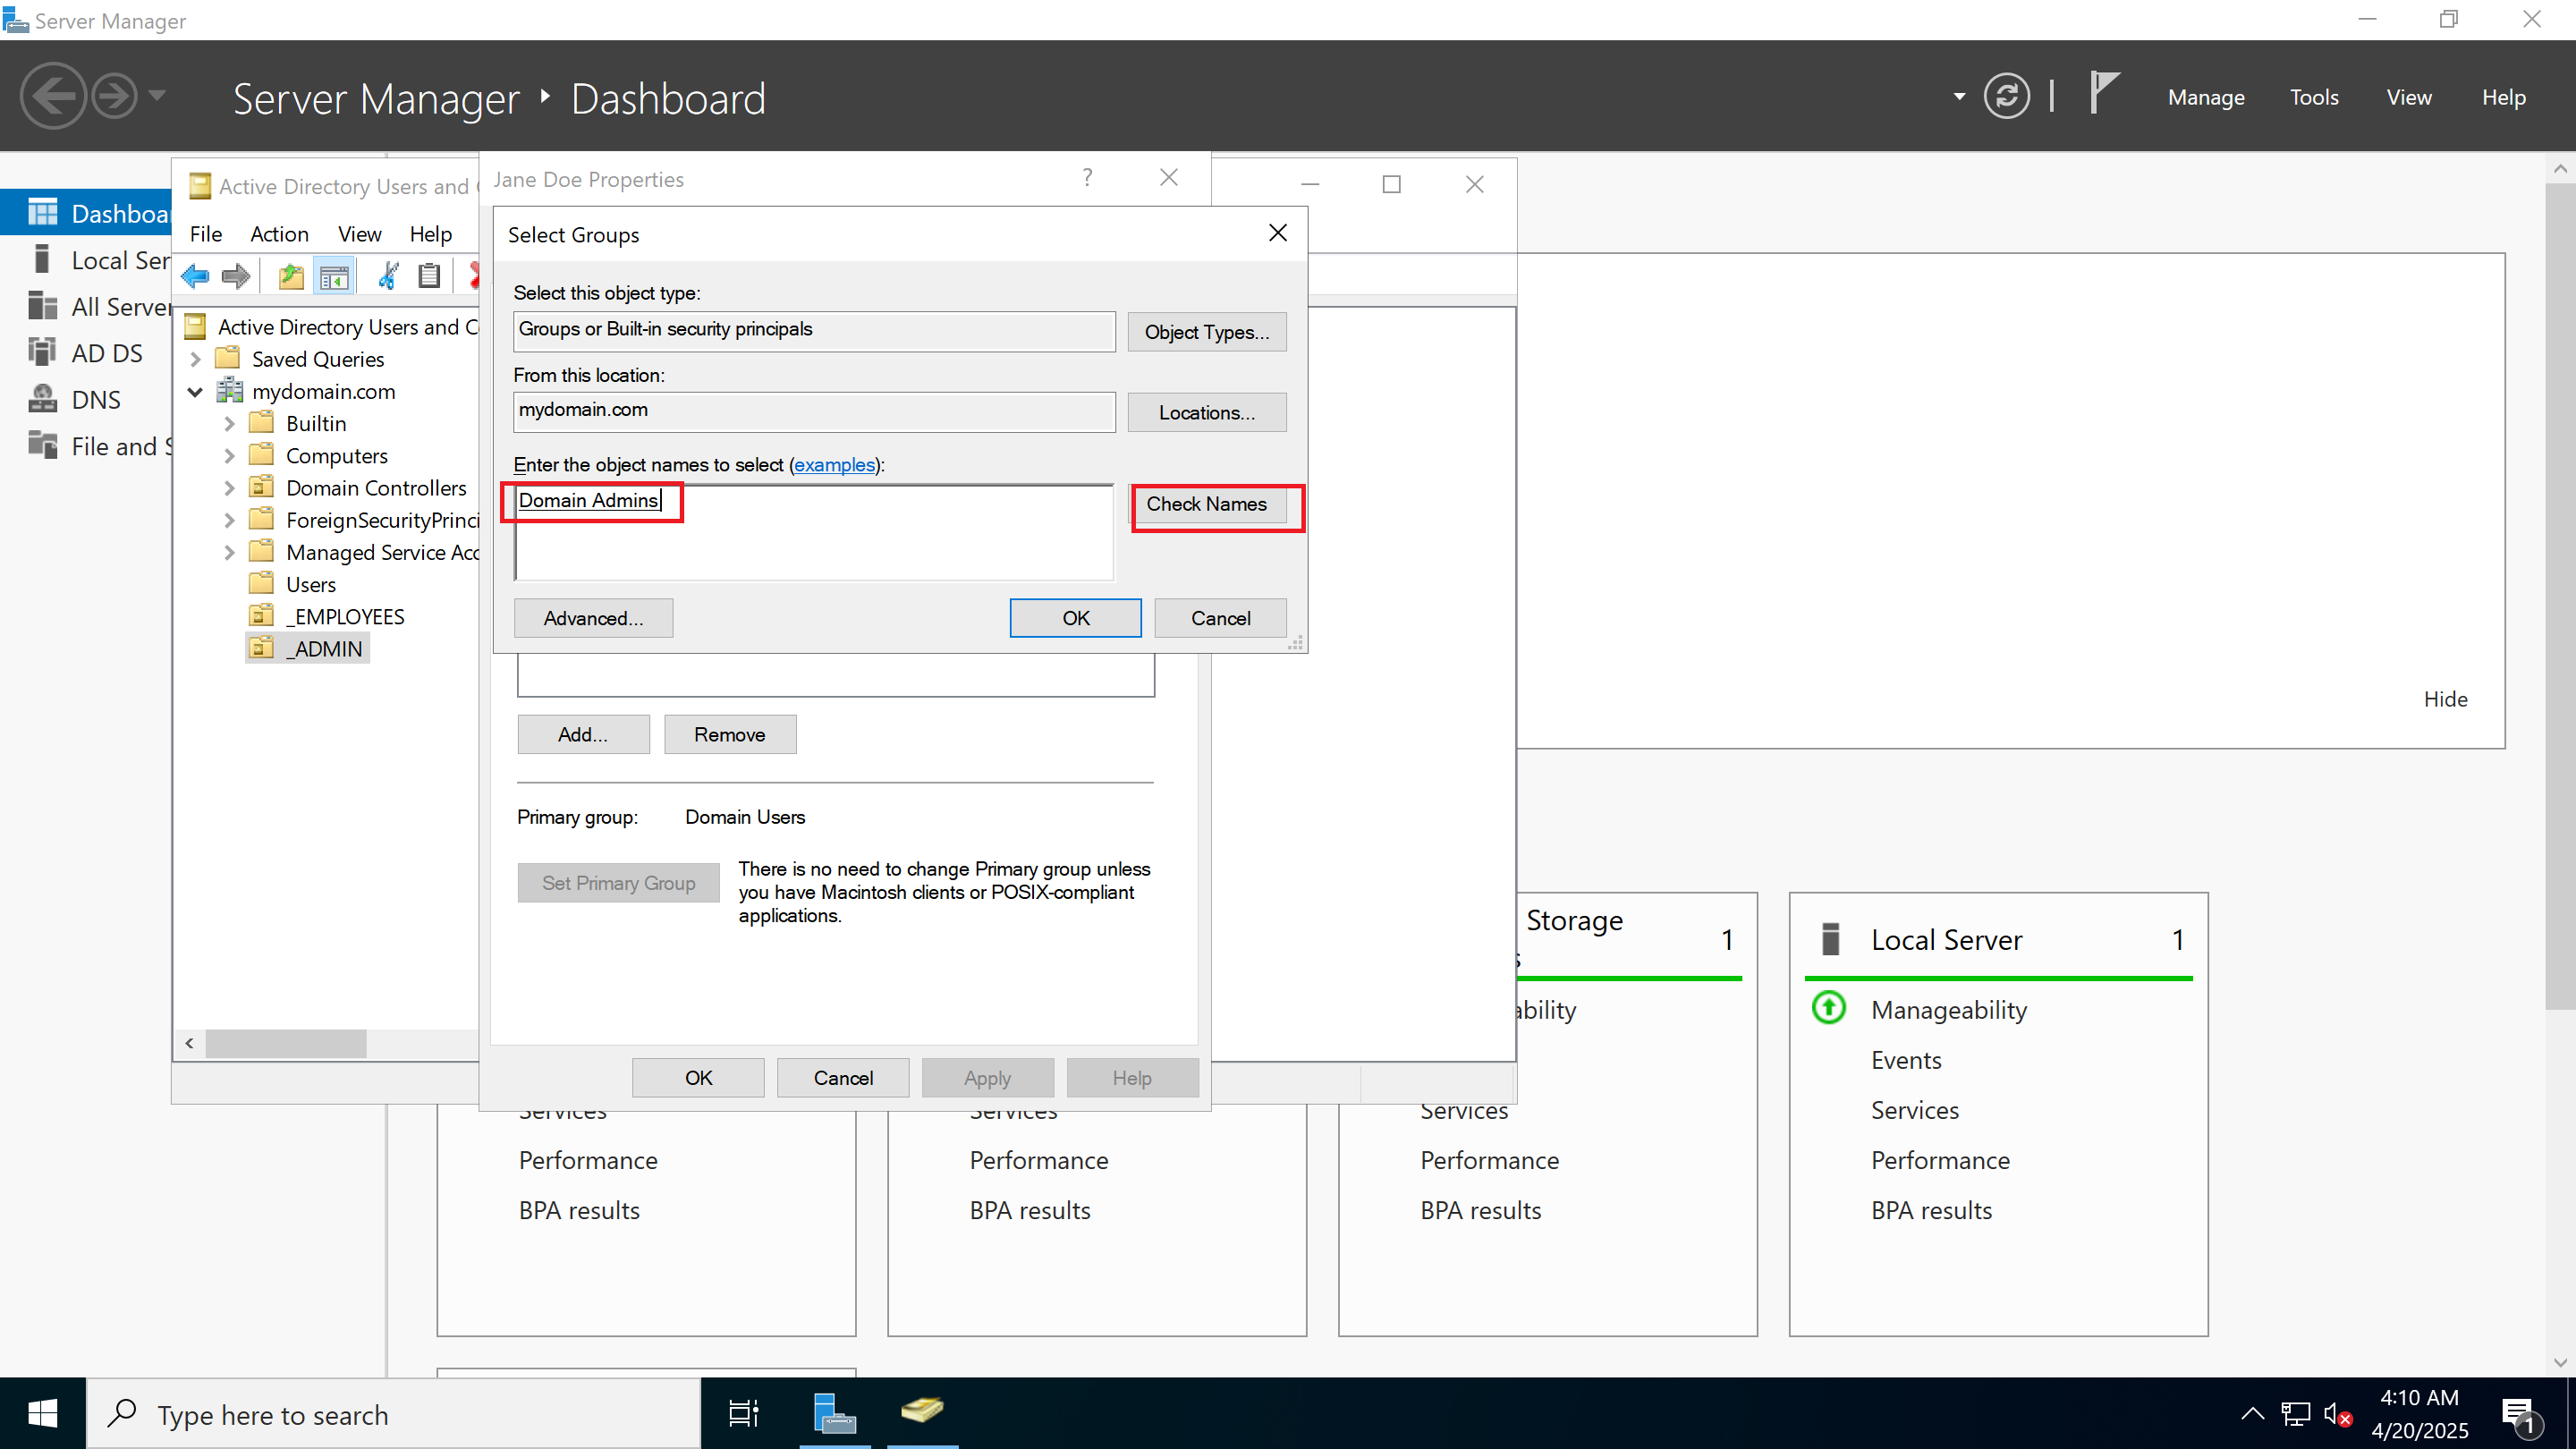Open the notifications flag in Server Manager
The width and height of the screenshot is (2576, 1449).
2104,93
